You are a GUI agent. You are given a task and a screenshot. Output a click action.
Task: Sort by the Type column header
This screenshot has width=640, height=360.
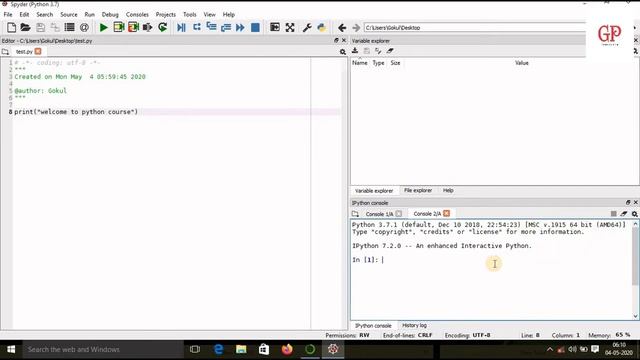[378, 63]
